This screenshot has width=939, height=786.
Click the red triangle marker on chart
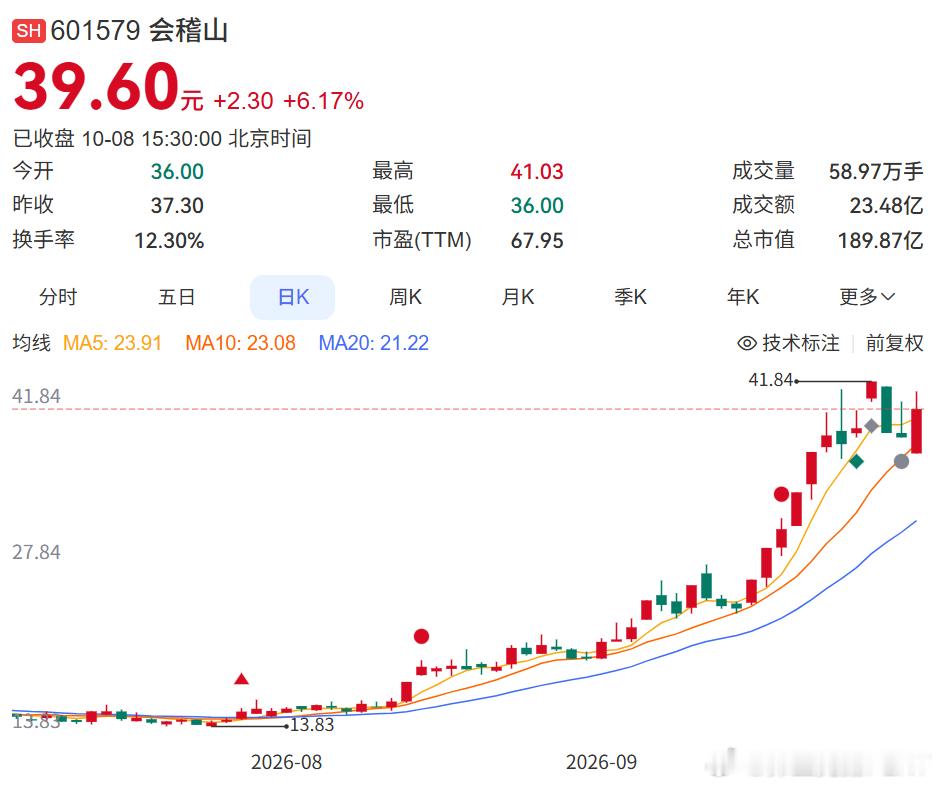point(241,679)
